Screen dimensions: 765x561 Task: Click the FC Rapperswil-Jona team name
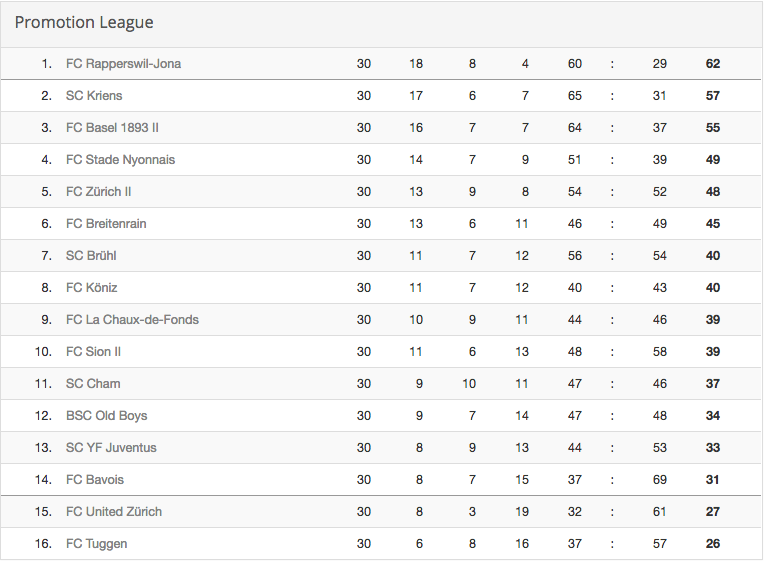[123, 64]
